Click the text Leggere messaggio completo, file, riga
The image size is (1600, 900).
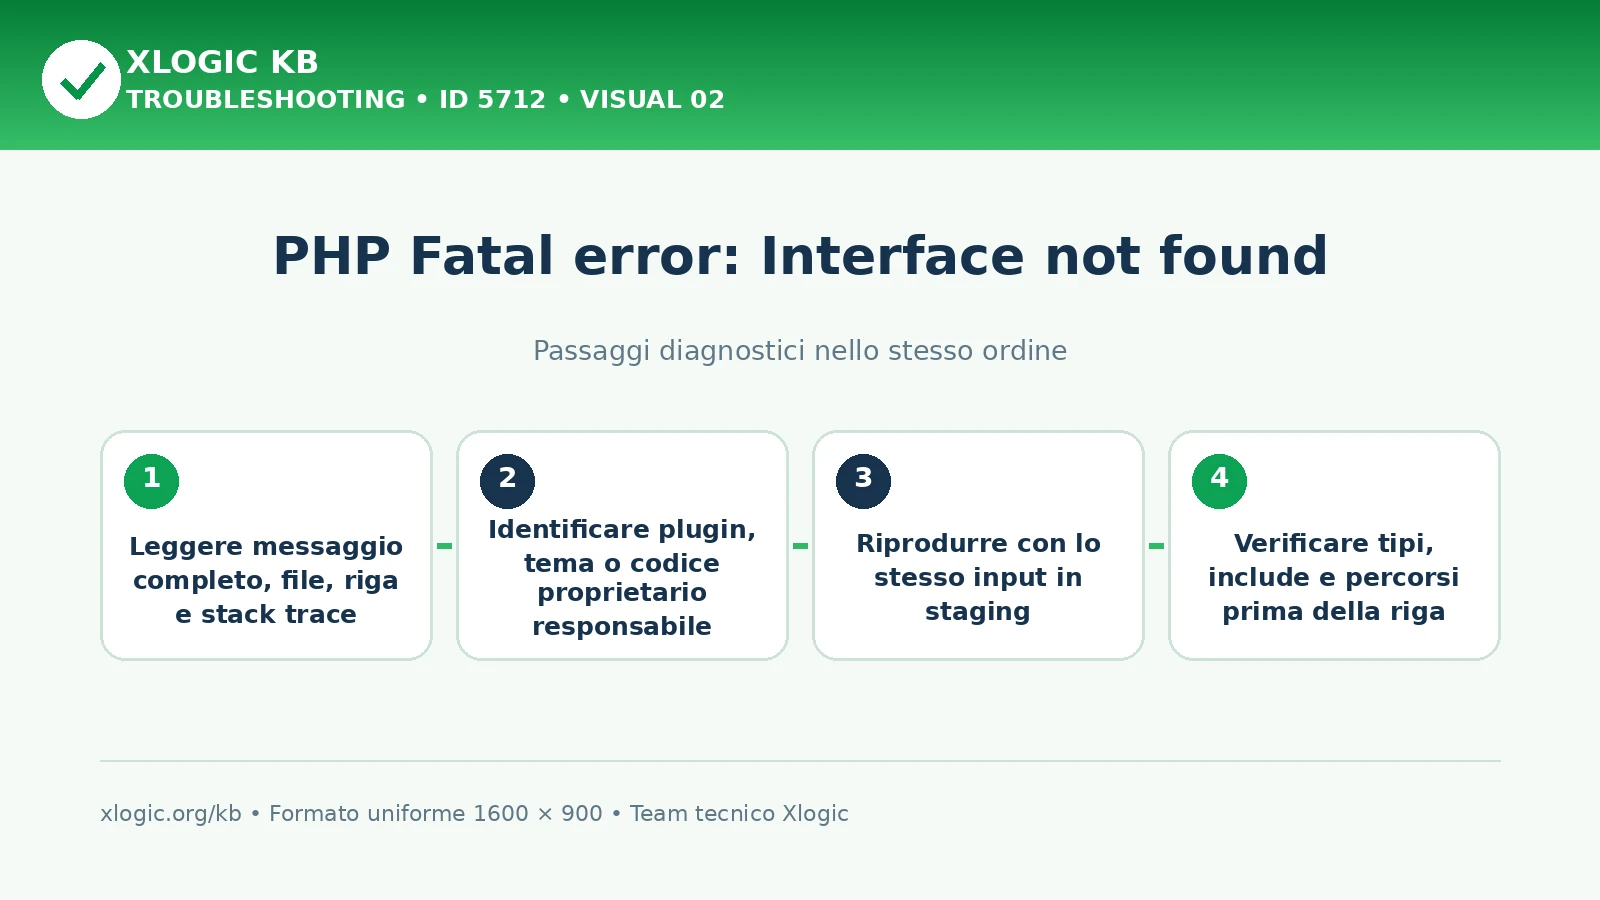point(266,563)
